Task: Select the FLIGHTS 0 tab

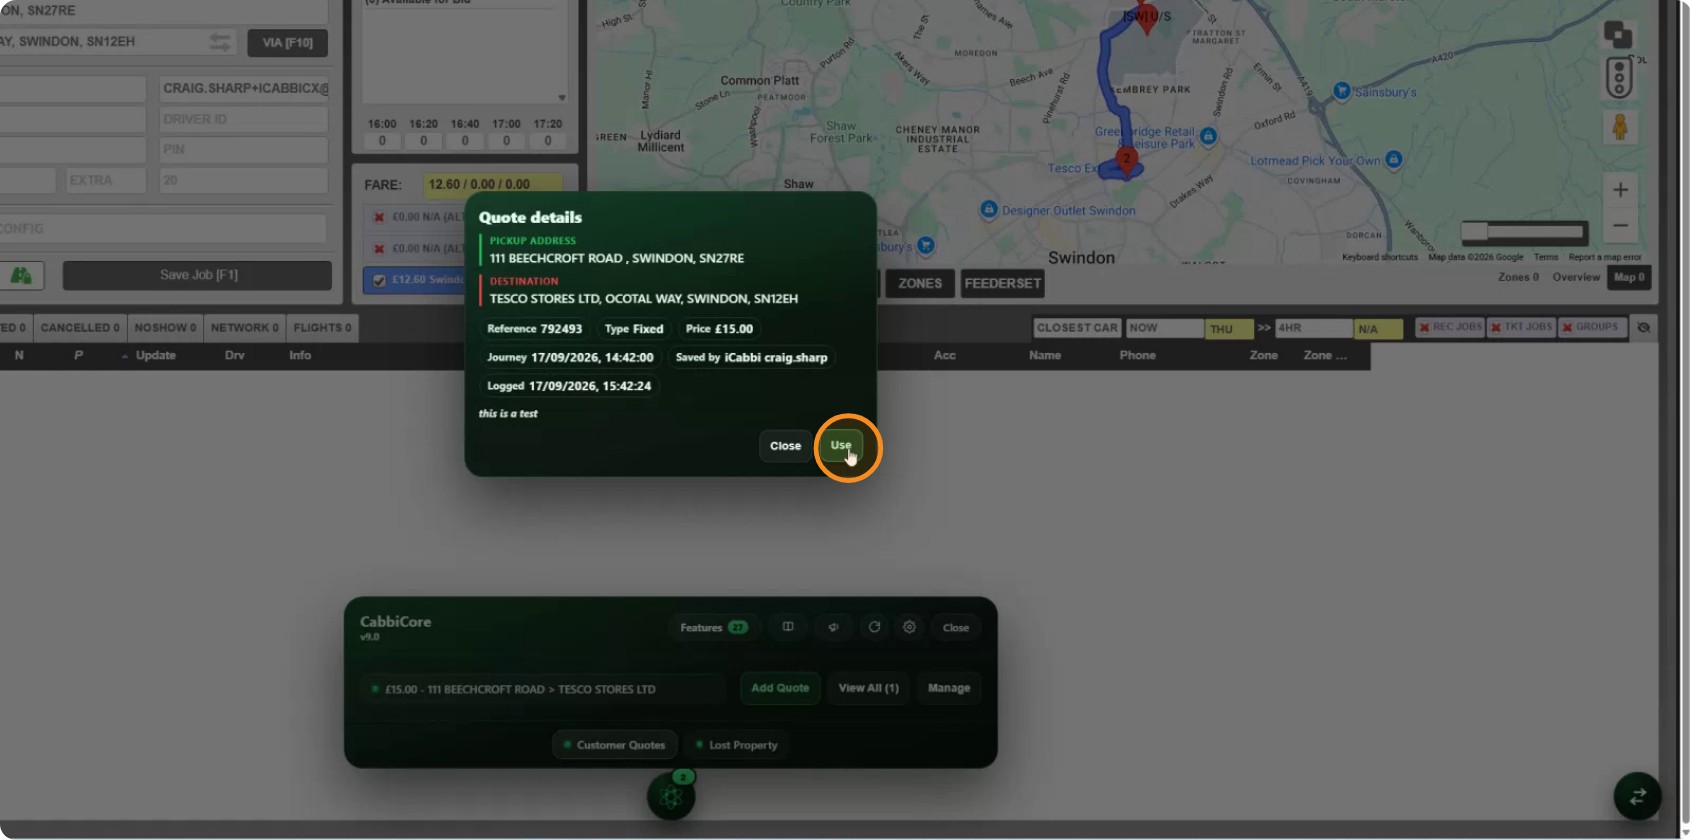Action: (x=322, y=328)
